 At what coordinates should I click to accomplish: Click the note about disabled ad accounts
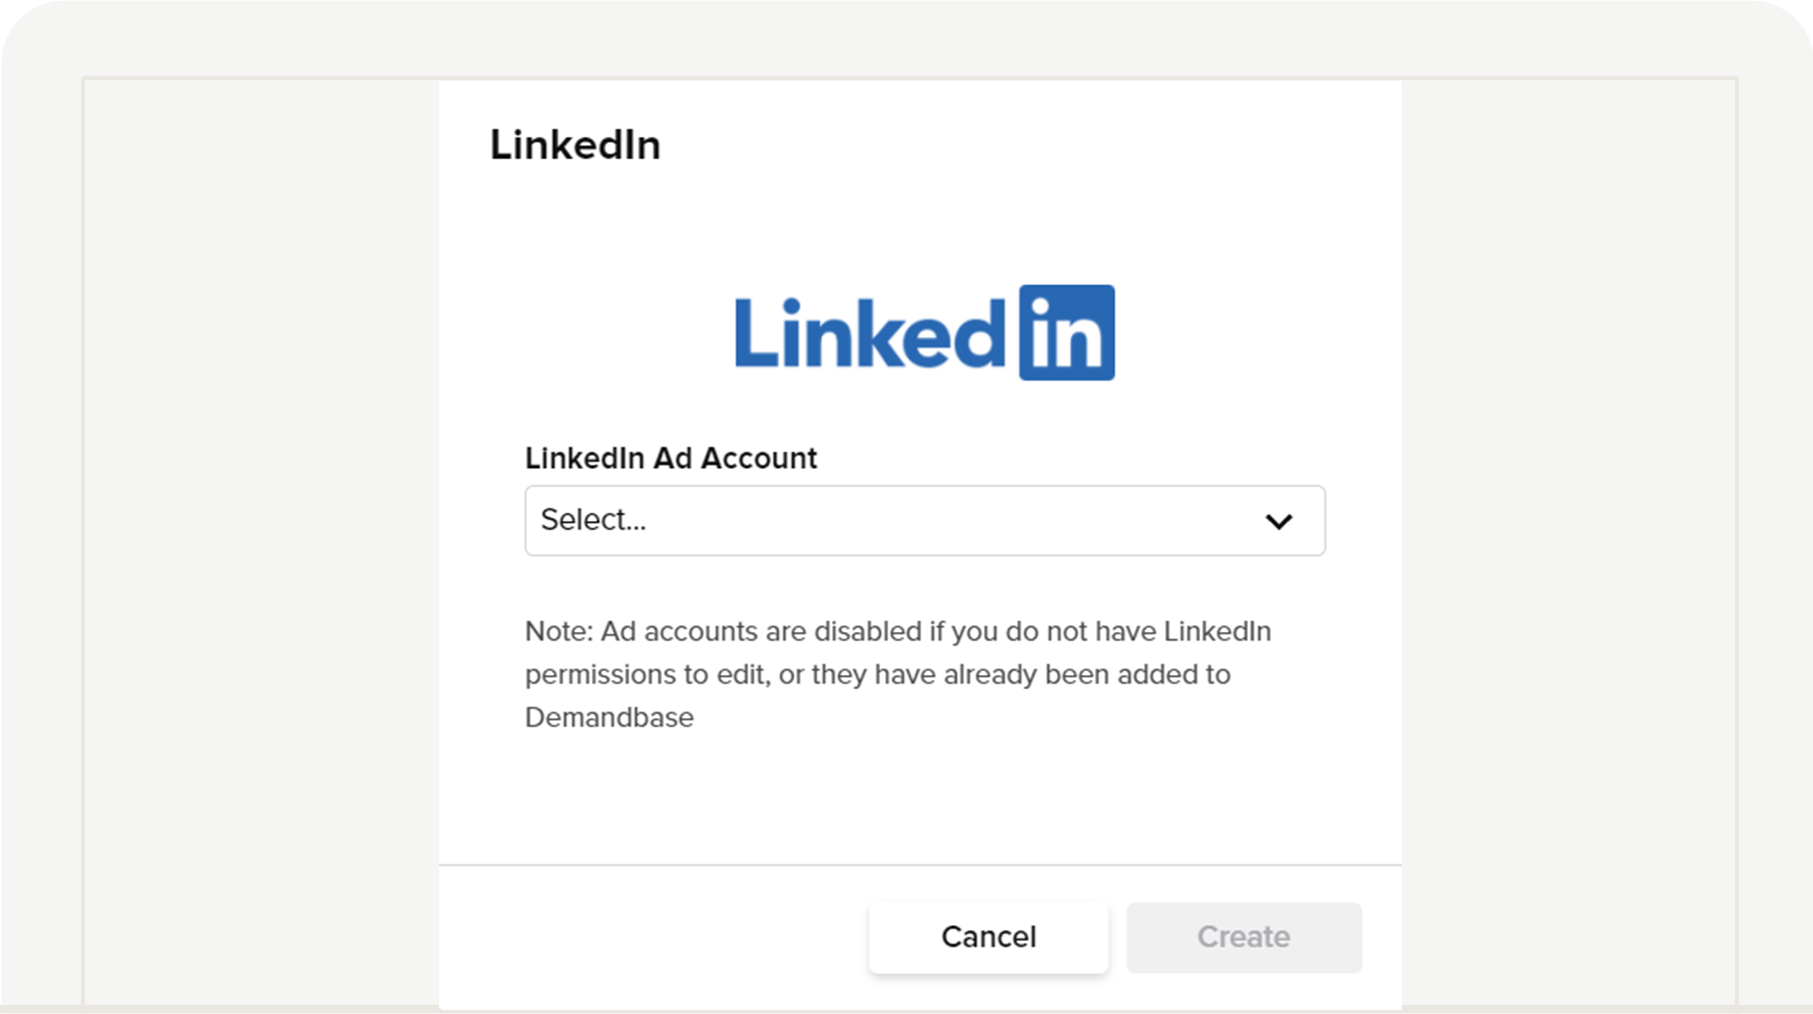897,674
